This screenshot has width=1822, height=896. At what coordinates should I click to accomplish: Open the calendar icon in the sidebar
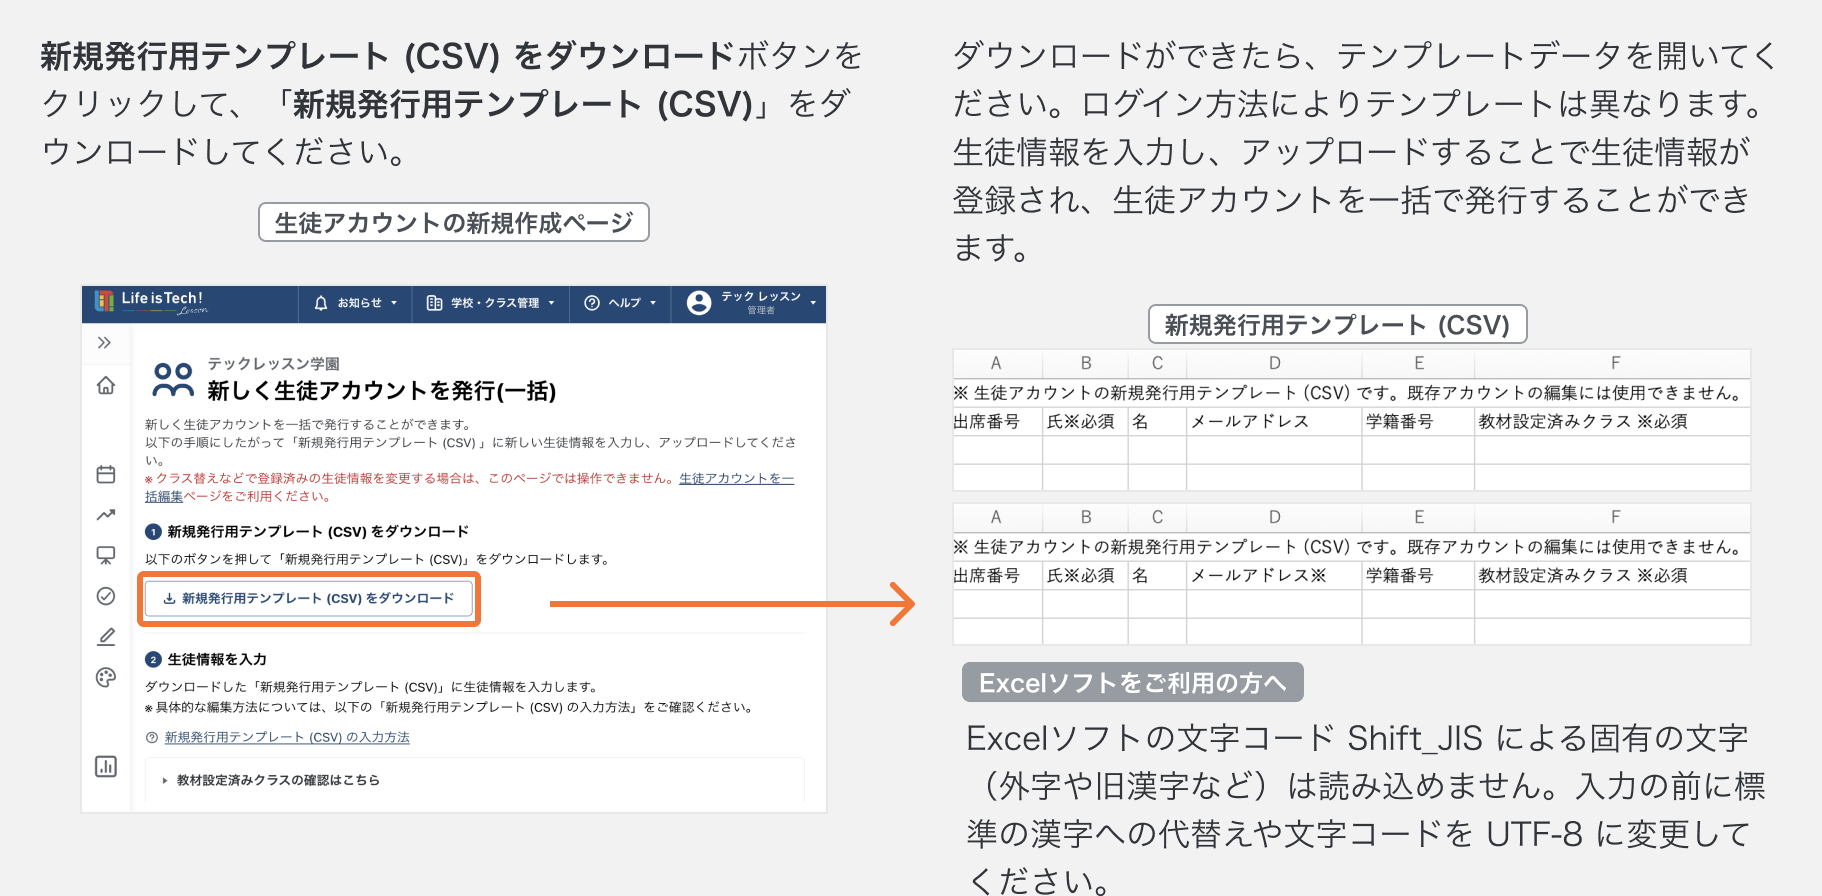click(x=106, y=474)
